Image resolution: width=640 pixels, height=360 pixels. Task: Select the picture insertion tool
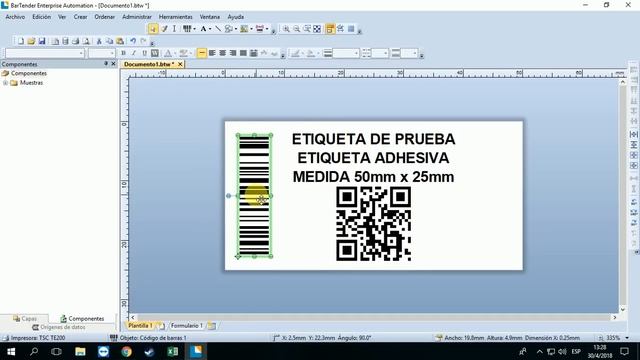click(x=244, y=29)
